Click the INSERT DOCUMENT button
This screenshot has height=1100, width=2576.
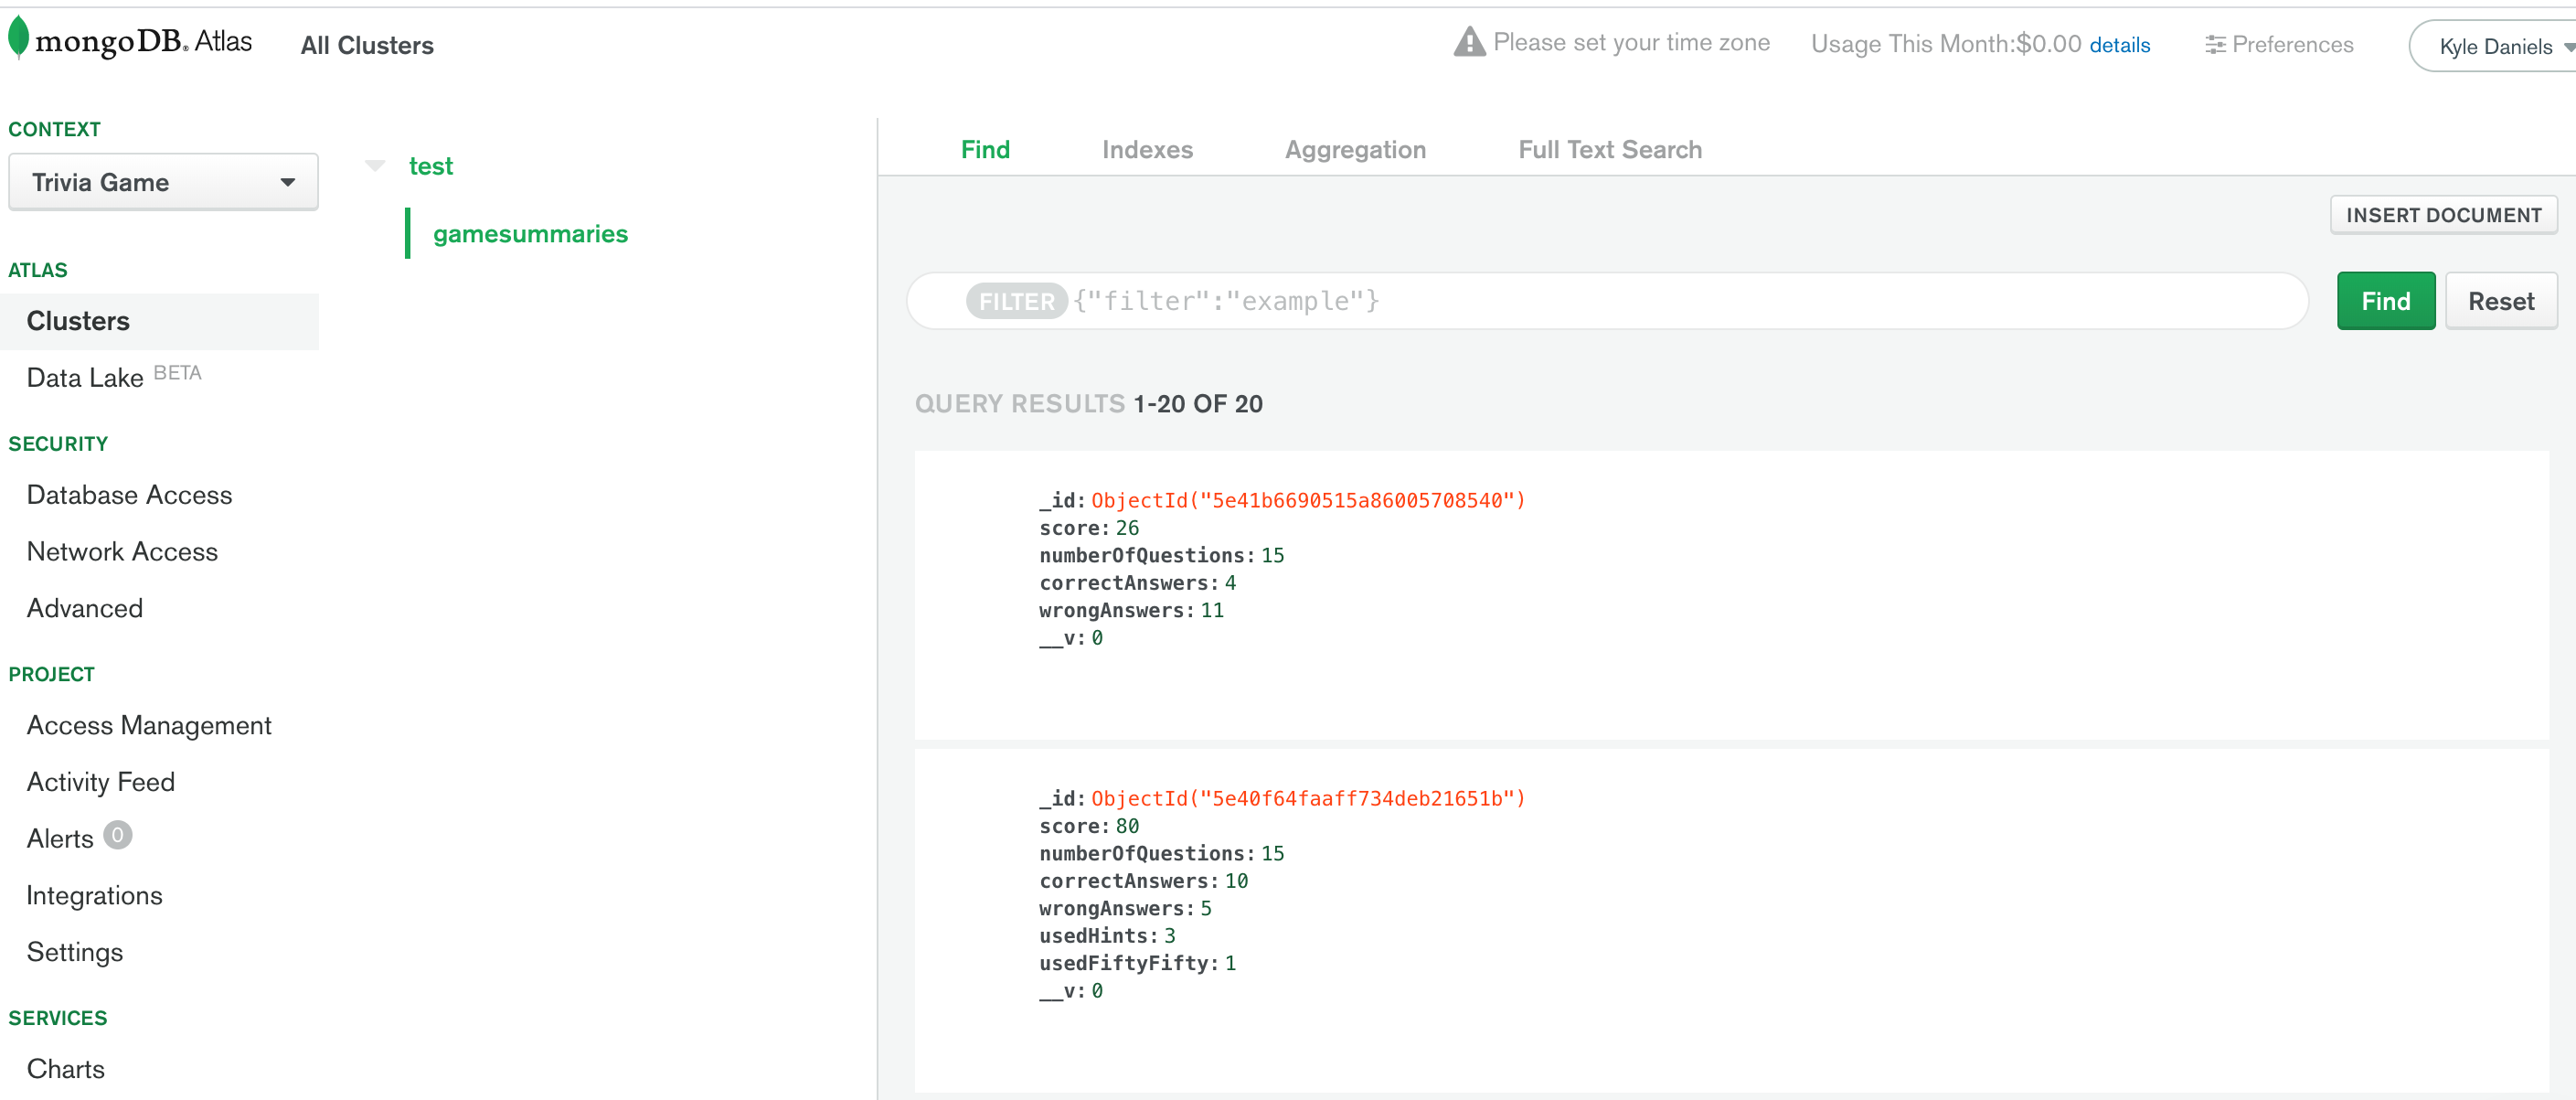2443,214
